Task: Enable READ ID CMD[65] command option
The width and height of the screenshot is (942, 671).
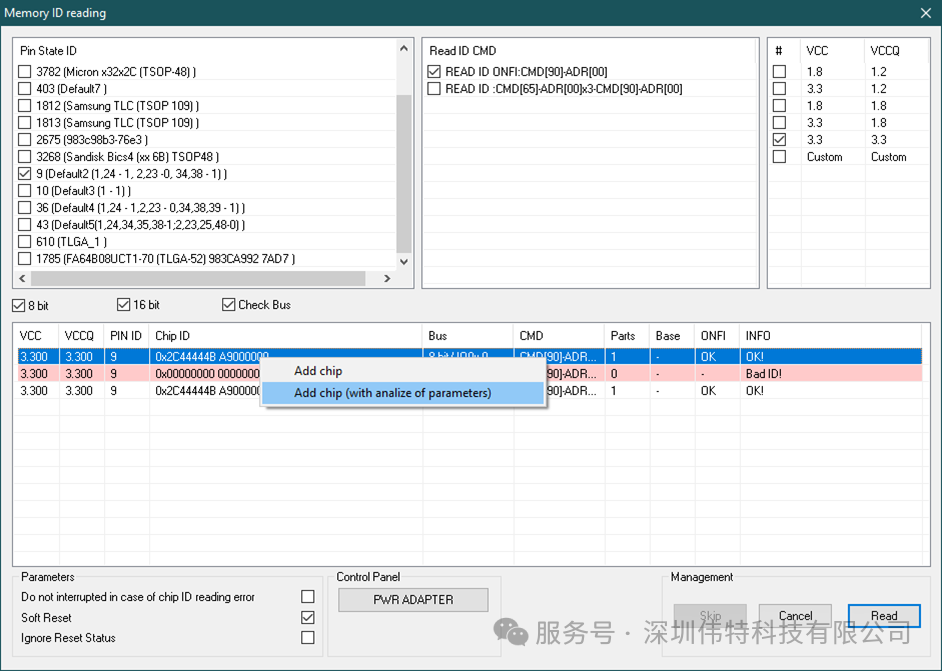Action: point(434,89)
